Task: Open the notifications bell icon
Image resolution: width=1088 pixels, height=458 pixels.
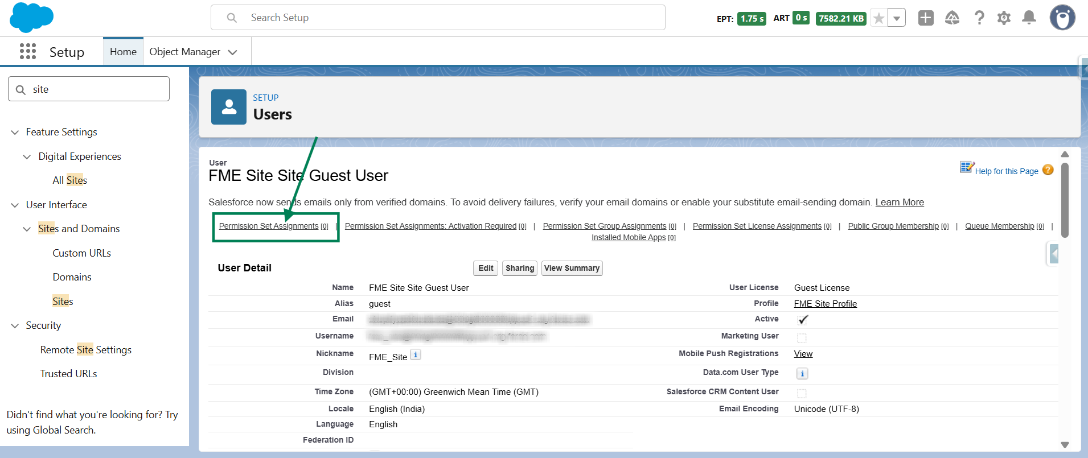Action: pos(1029,18)
